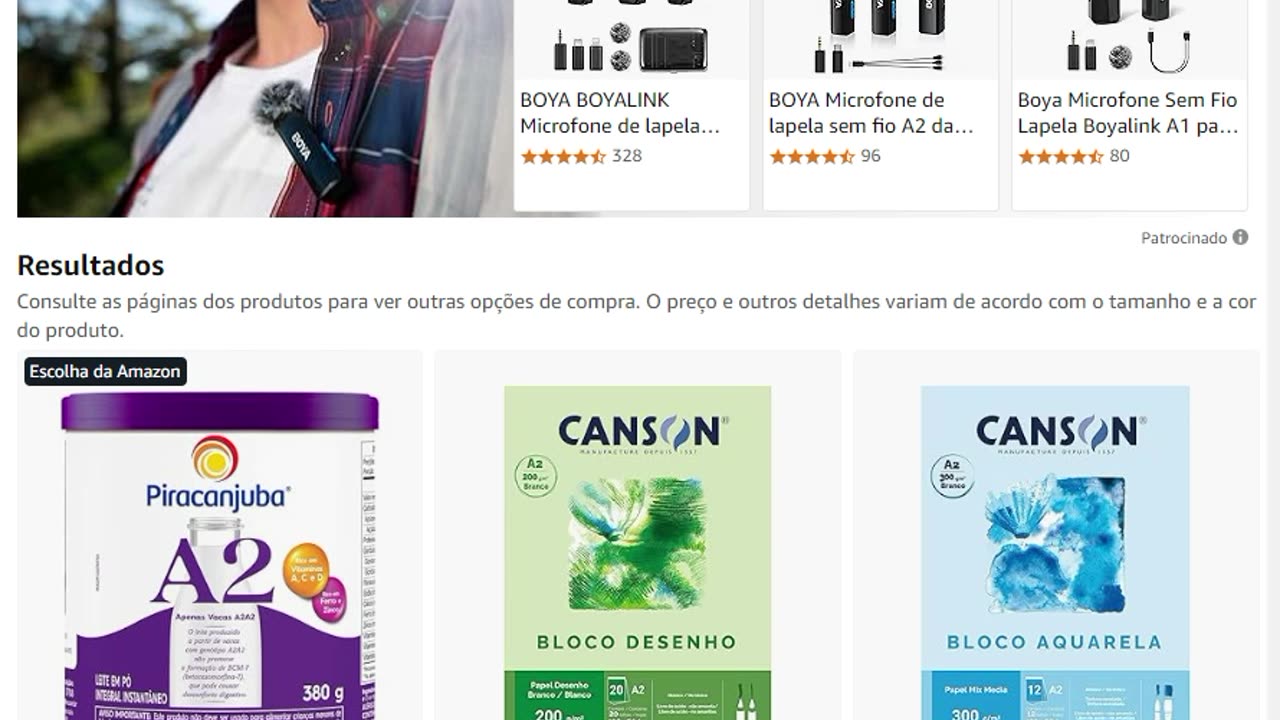This screenshot has width=1280, height=720.
Task: Click the Resultados heading
Action: (x=90, y=265)
